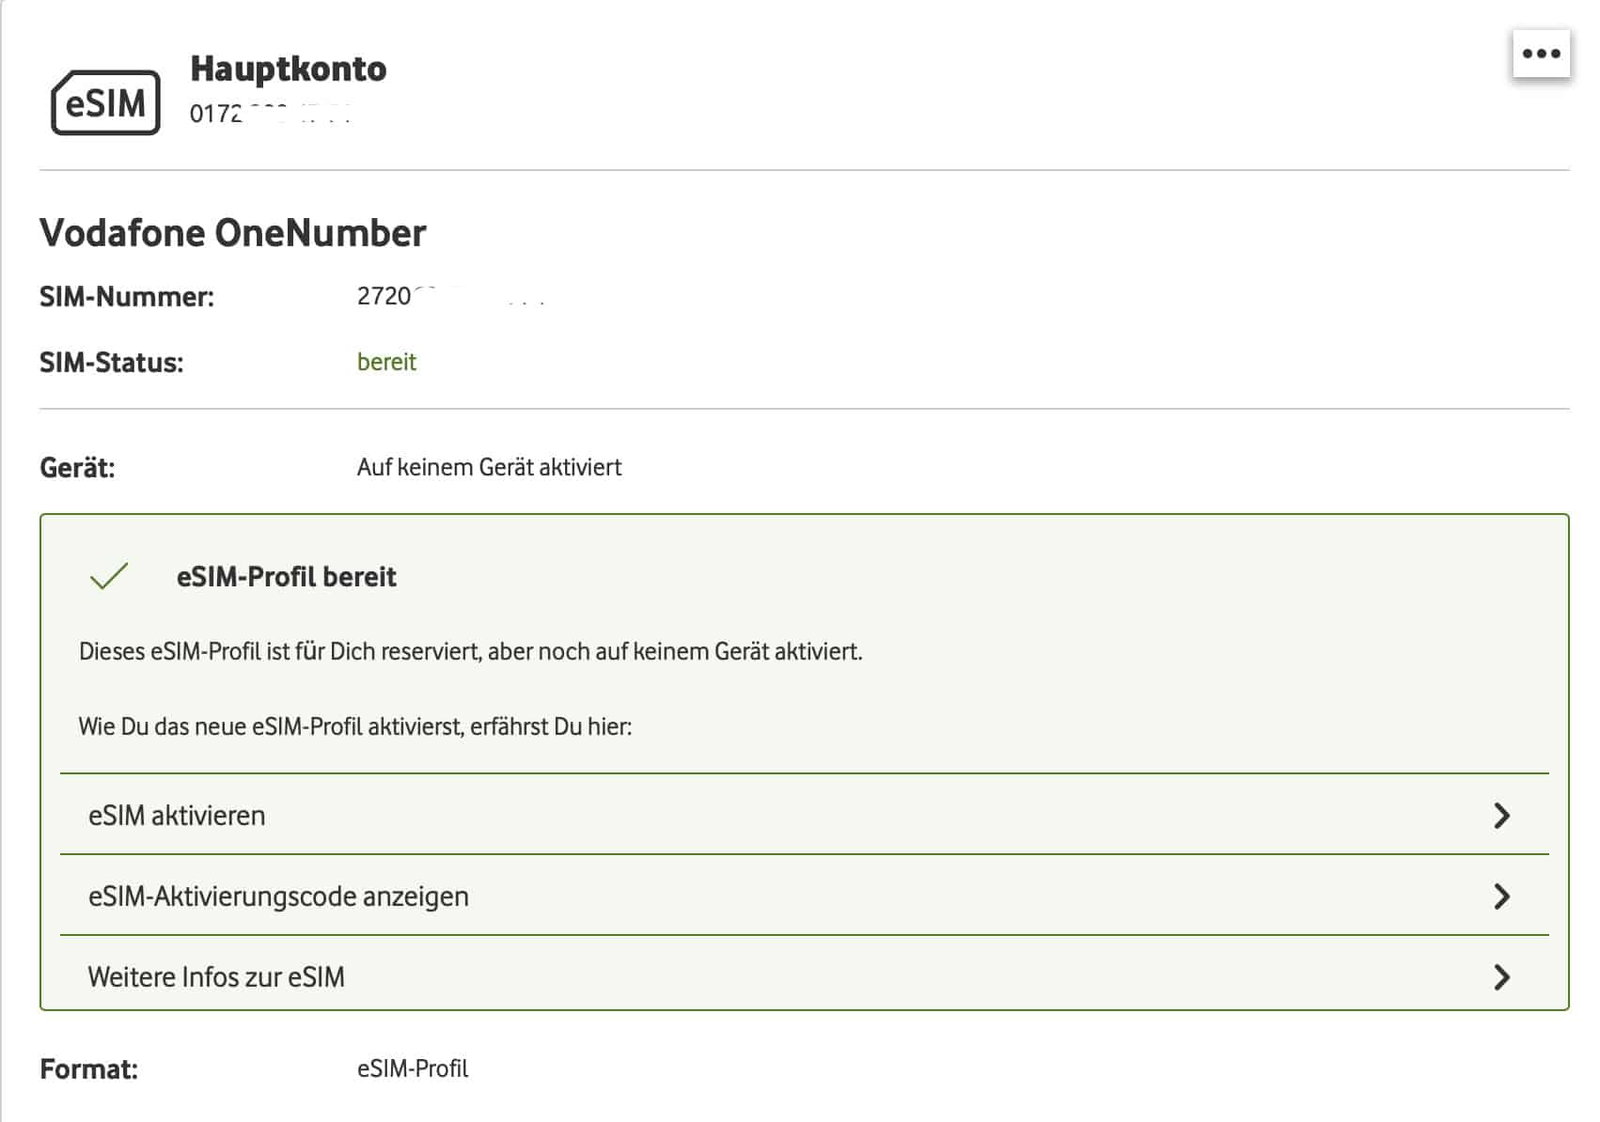The height and width of the screenshot is (1122, 1600).
Task: Click the chevron beside eSIM aktivieren
Action: (1501, 815)
